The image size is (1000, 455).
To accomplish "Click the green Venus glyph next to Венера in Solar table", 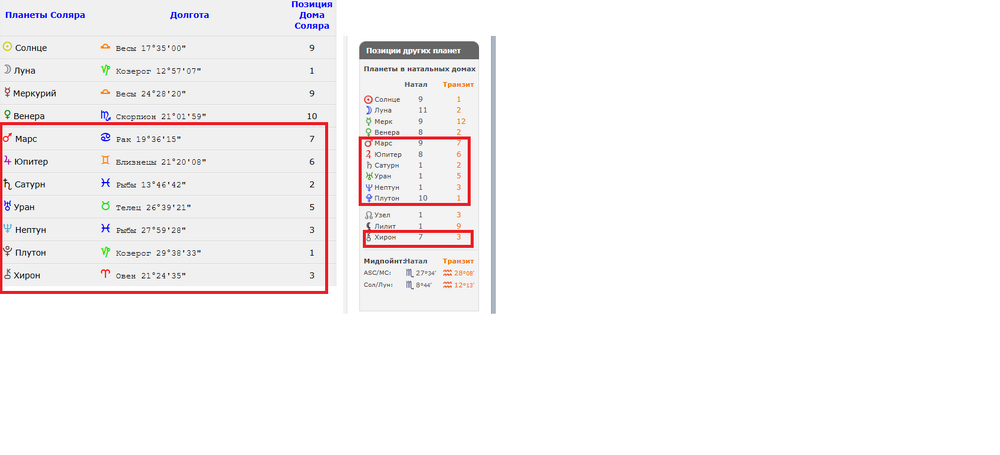I will [x=7, y=116].
